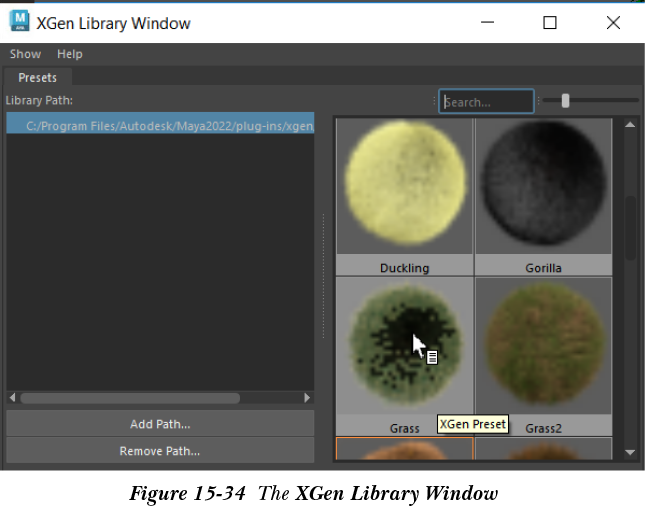Open the Help menu
This screenshot has width=645, height=511.
[x=70, y=54]
